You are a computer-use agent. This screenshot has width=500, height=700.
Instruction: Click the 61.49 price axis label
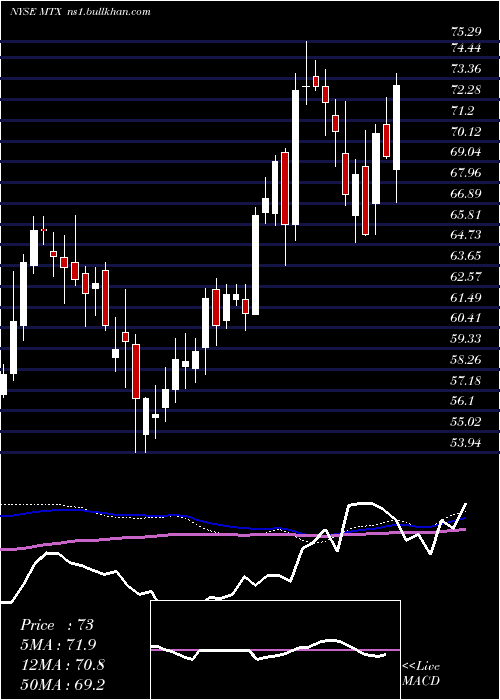(466, 297)
